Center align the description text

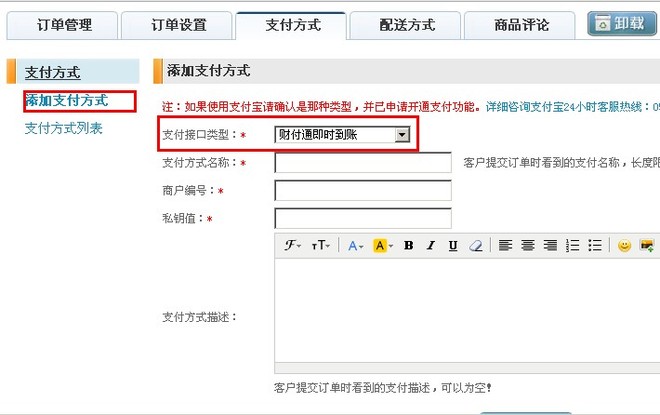(527, 245)
